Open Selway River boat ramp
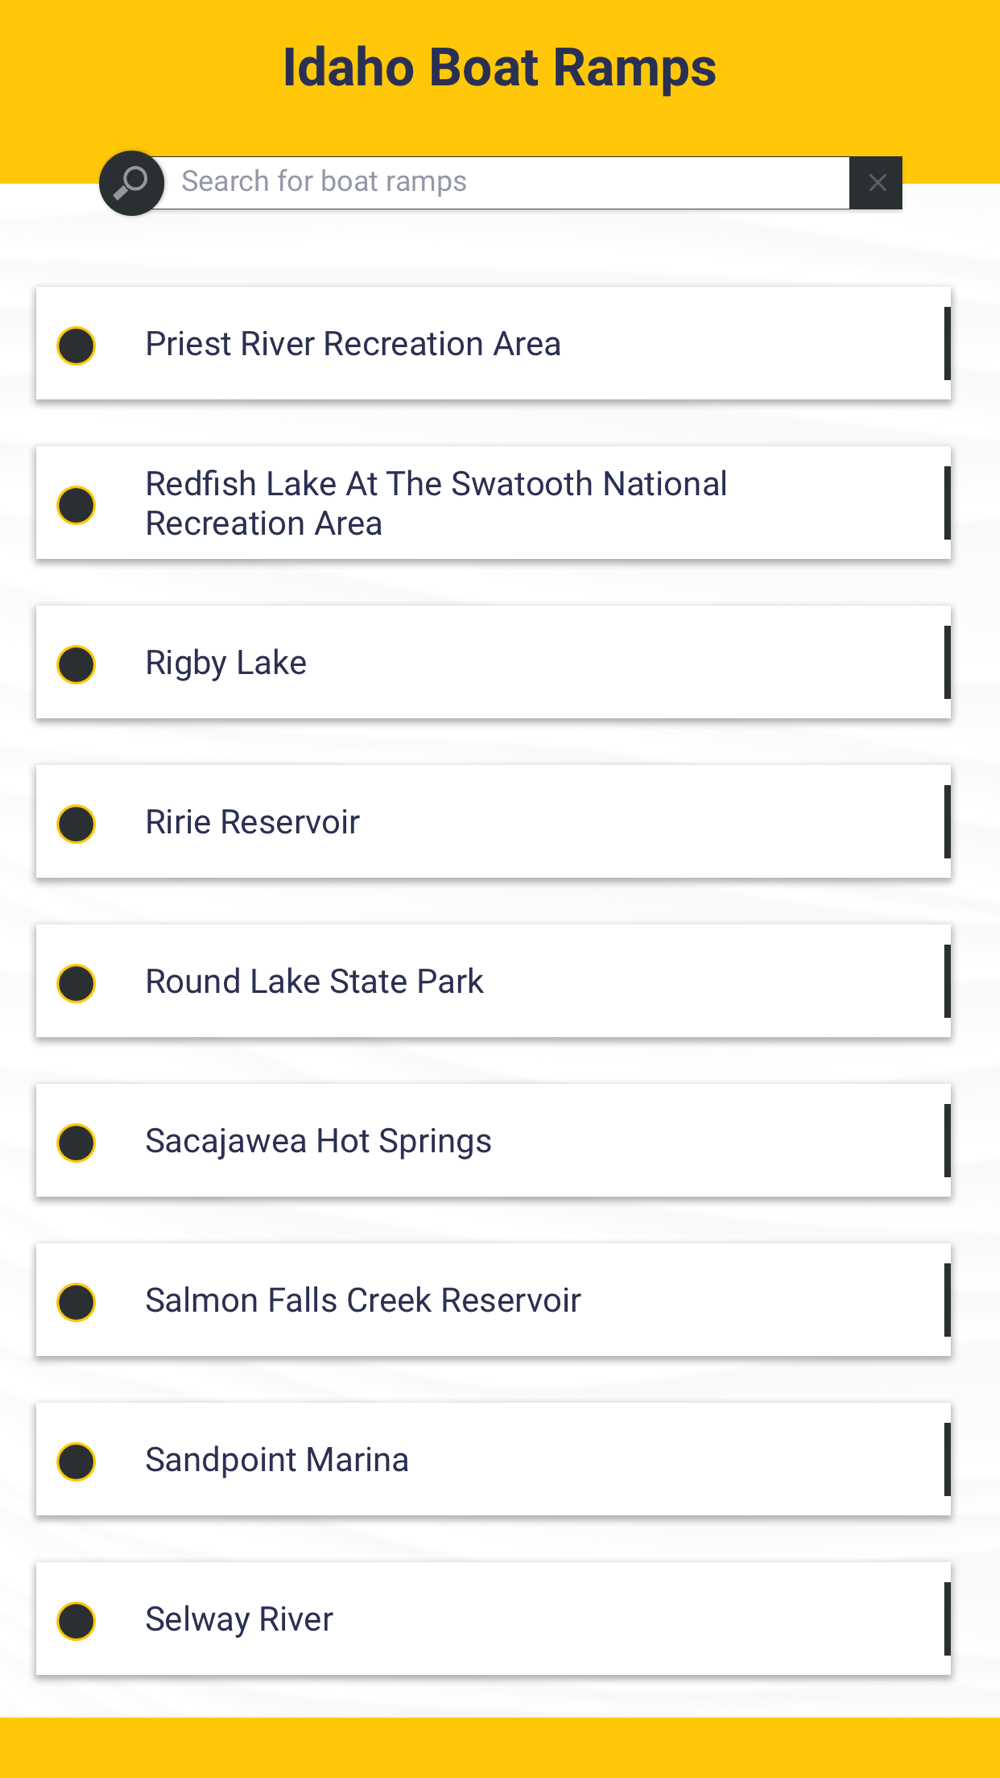This screenshot has height=1778, width=1000. point(493,1619)
